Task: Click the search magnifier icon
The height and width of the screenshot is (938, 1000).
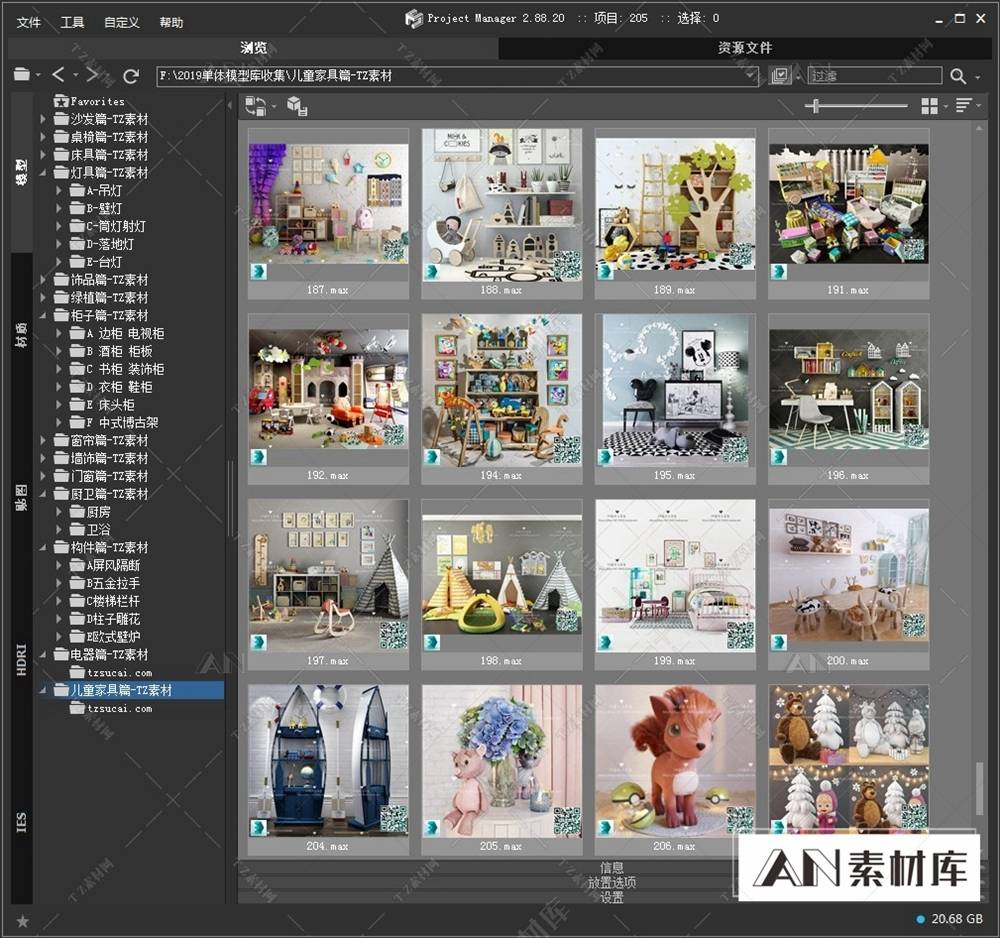Action: (x=957, y=76)
